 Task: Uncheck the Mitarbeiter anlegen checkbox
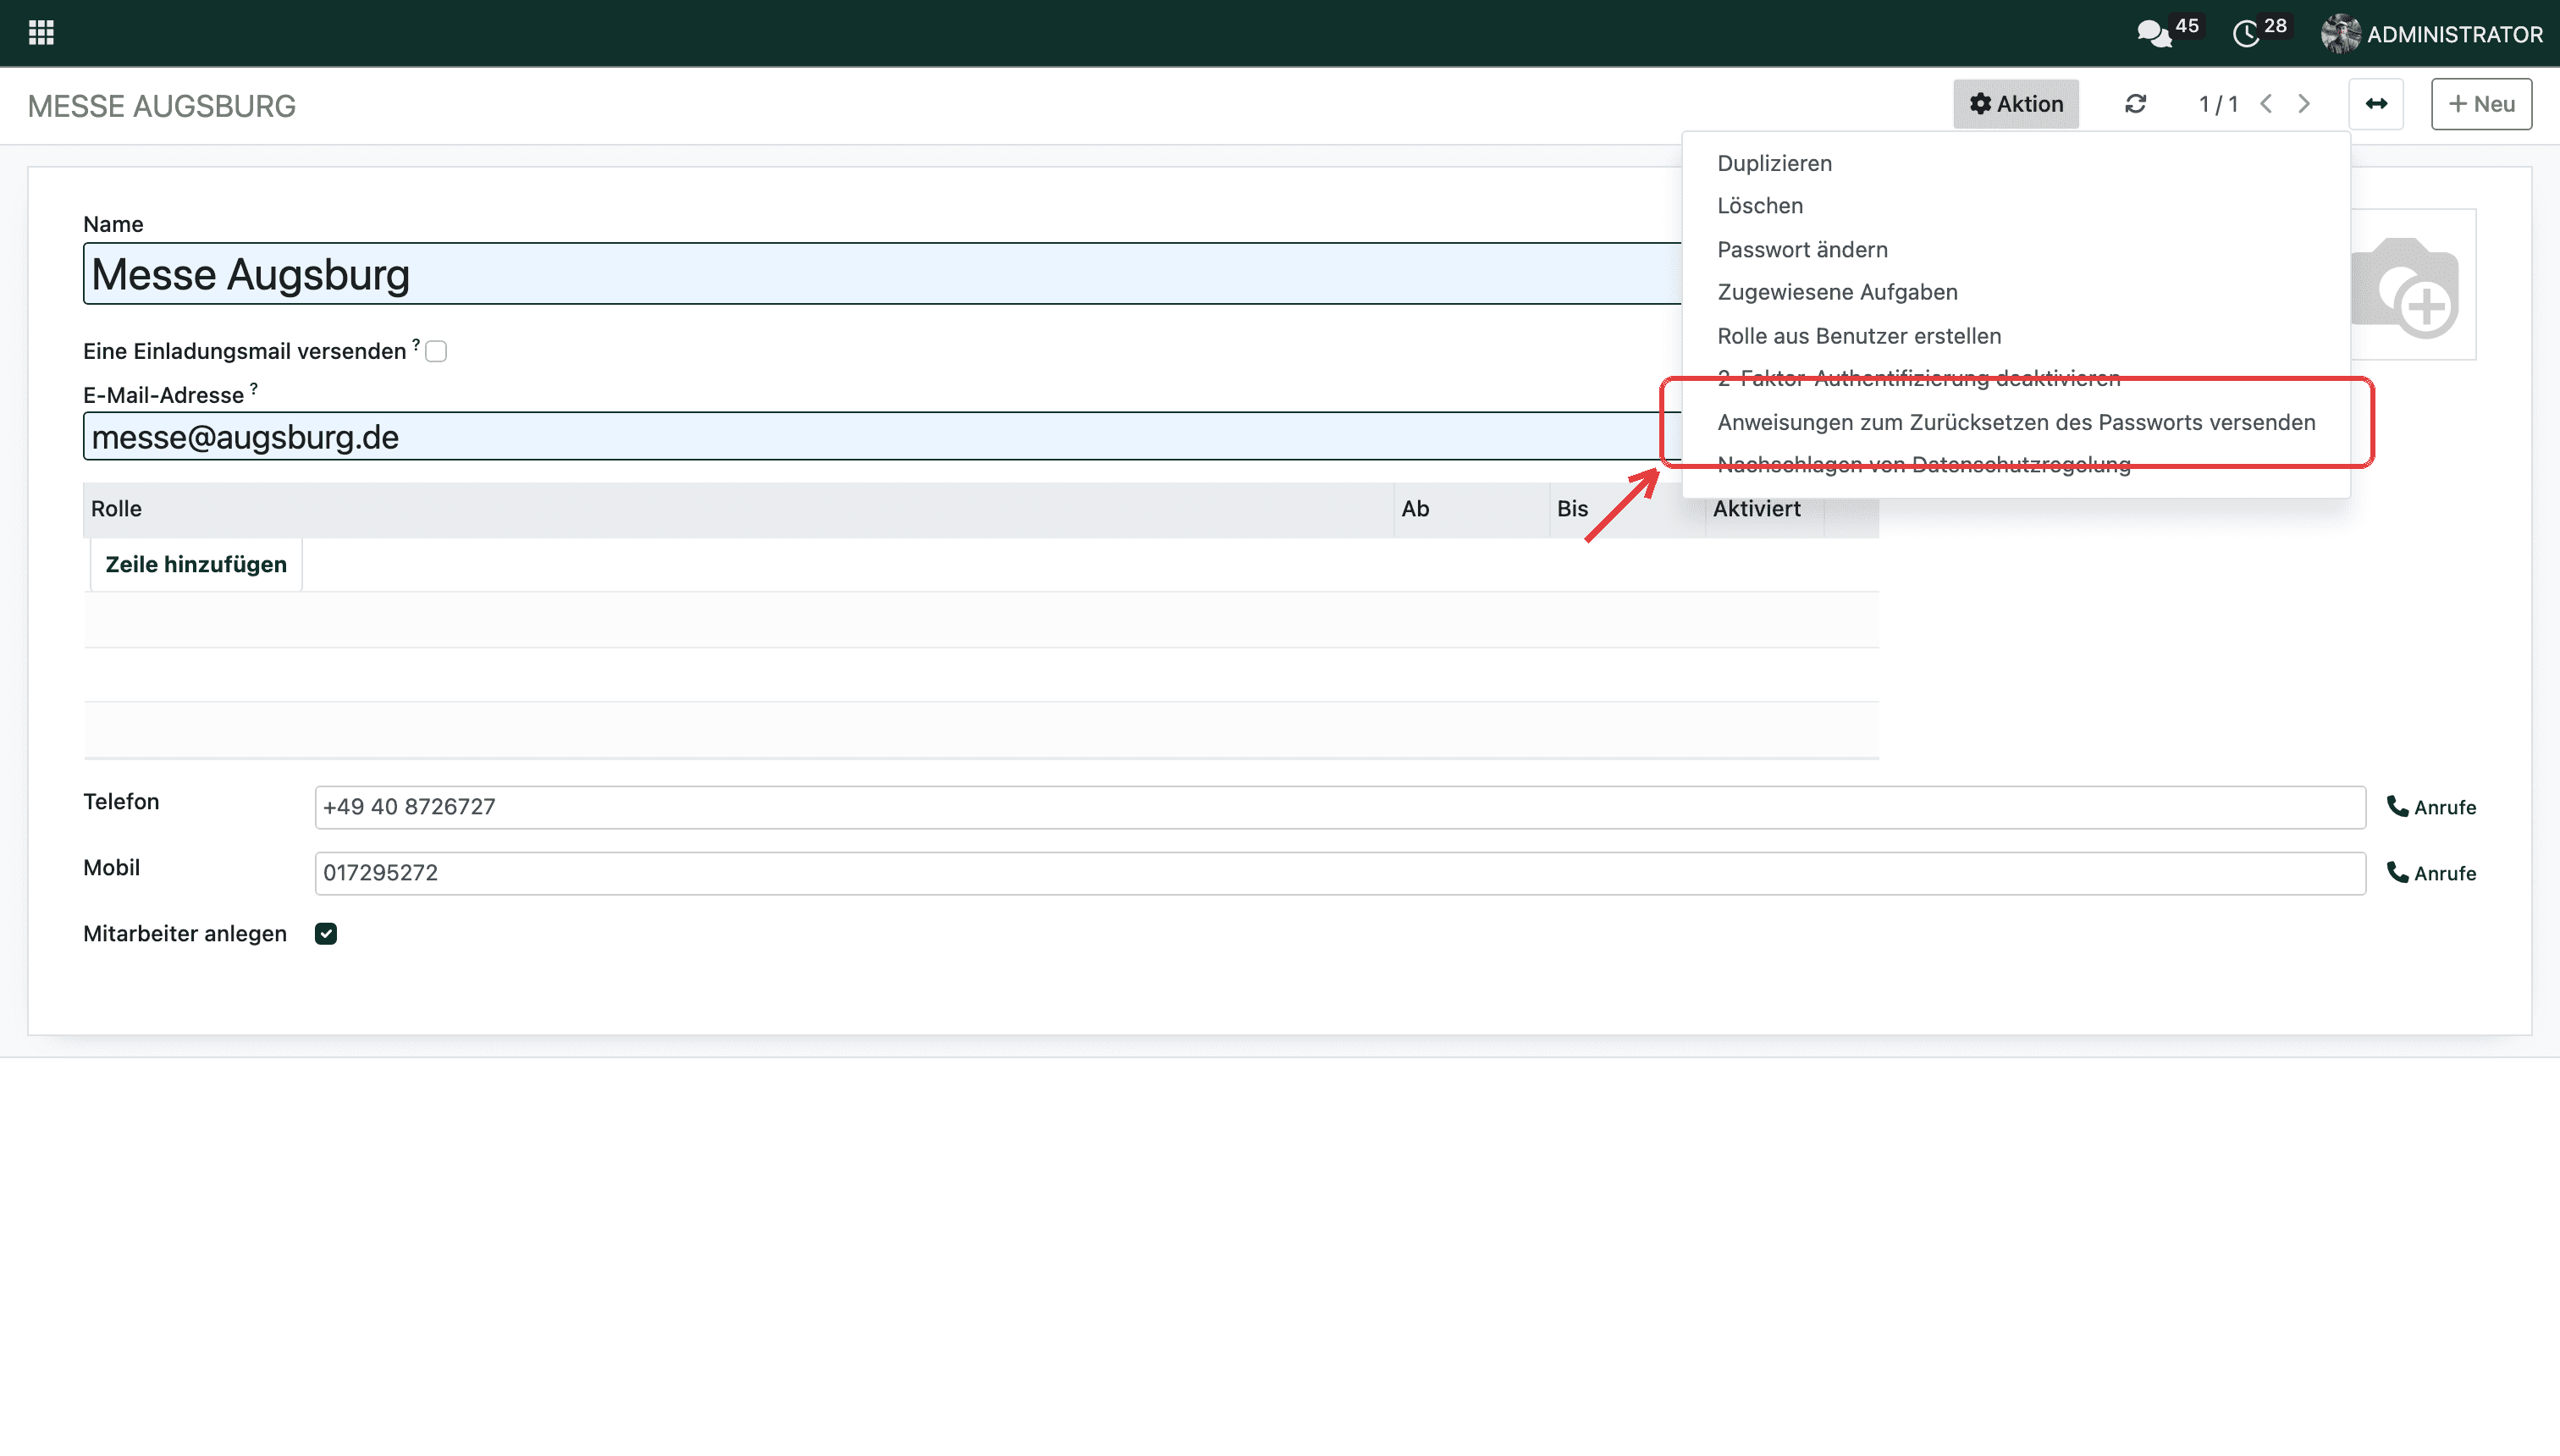326,934
